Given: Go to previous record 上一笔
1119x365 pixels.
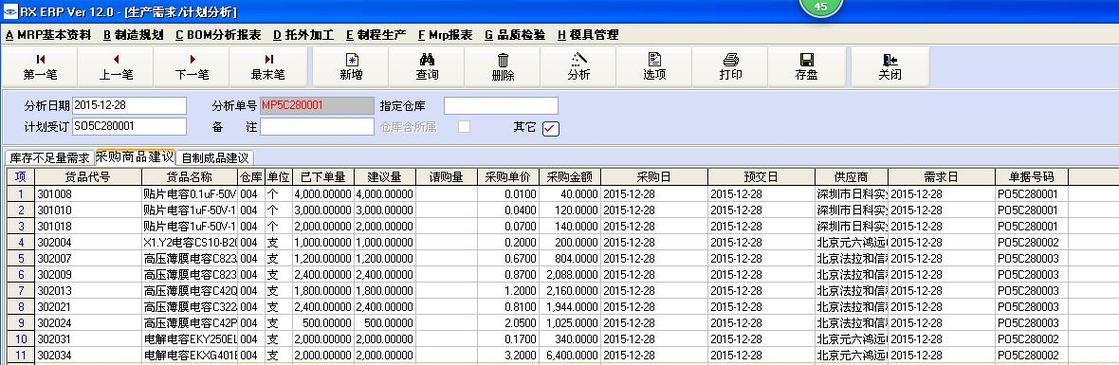Looking at the screenshot, I should [x=116, y=66].
